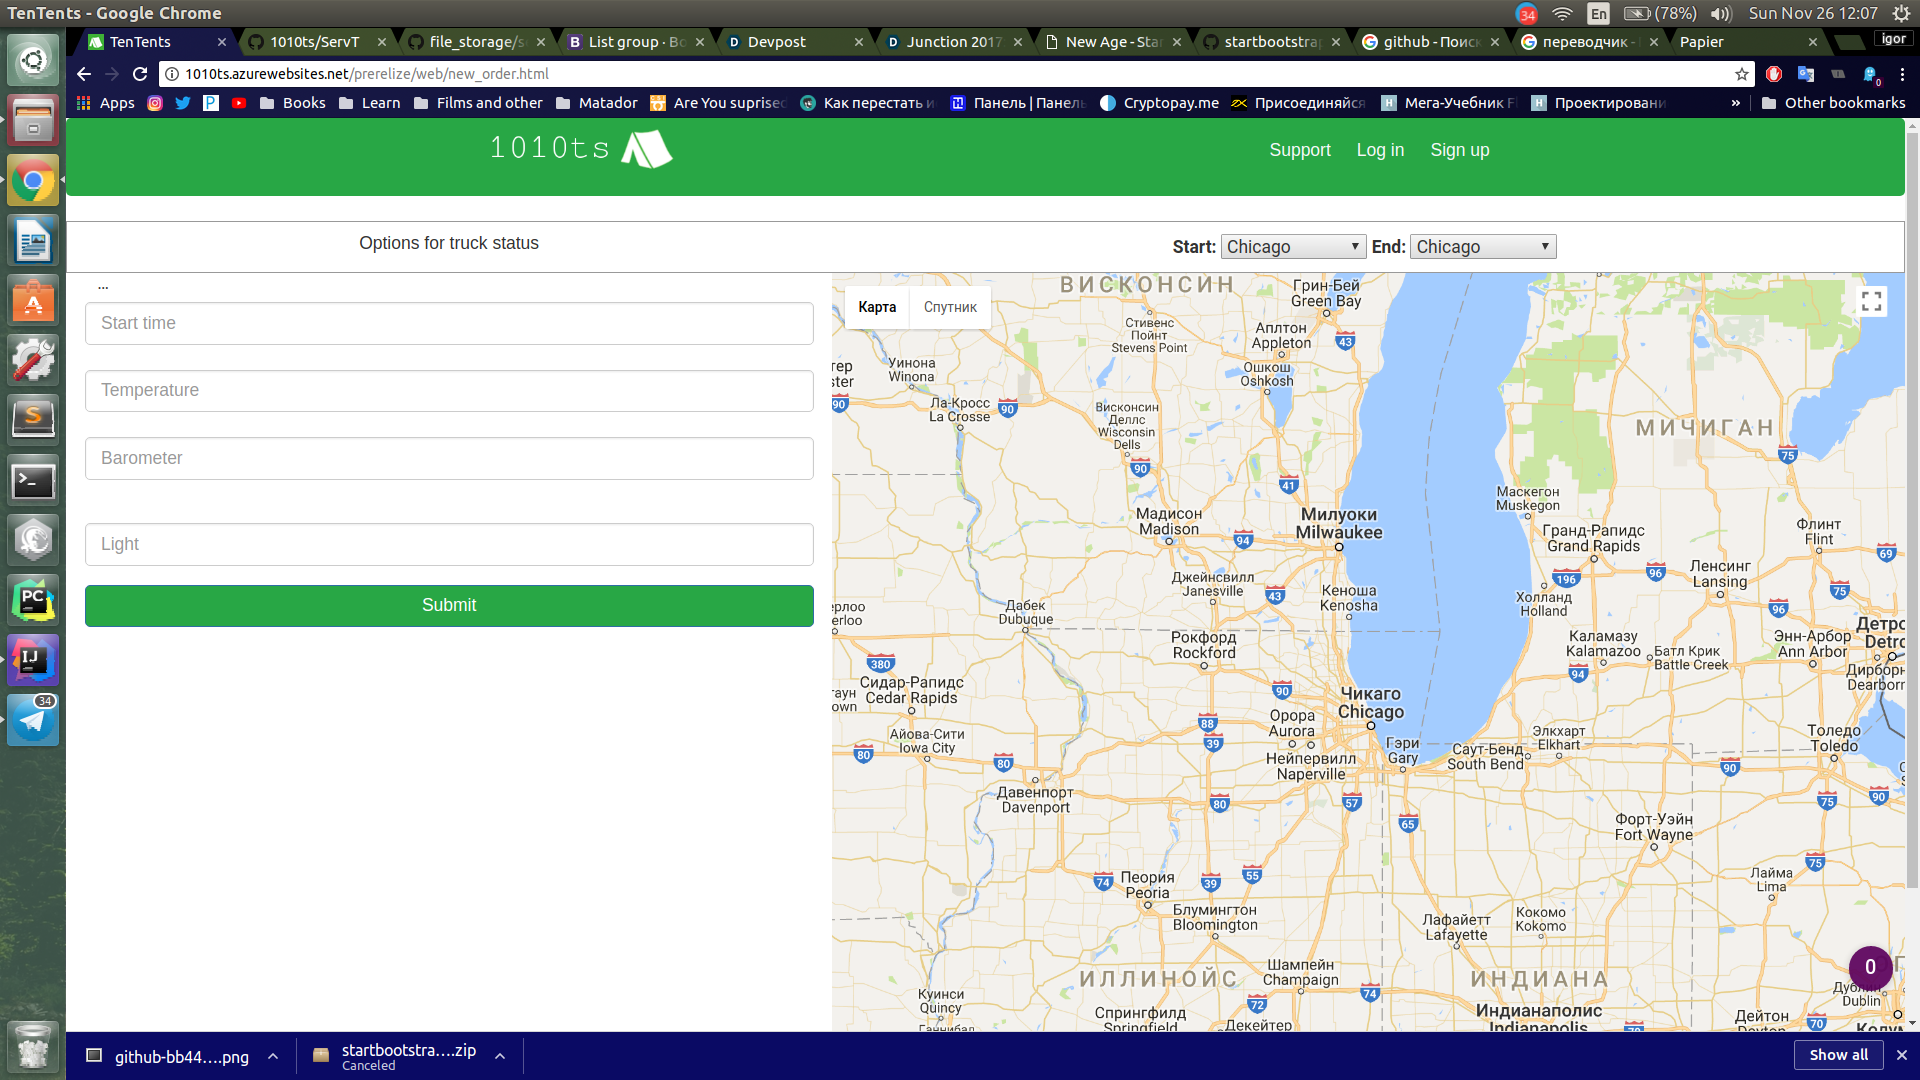Screen dimensions: 1920x1080
Task: Click the browser back arrow
Action: (84, 74)
